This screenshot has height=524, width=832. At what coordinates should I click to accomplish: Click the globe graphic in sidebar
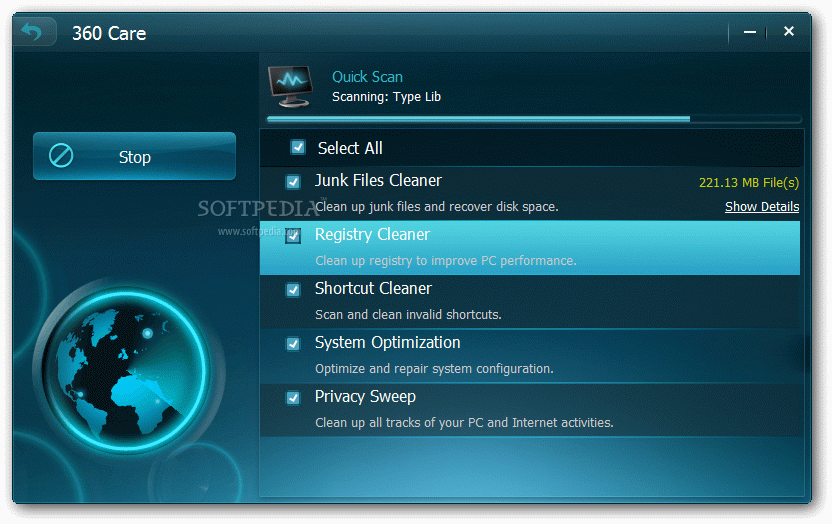click(x=127, y=369)
